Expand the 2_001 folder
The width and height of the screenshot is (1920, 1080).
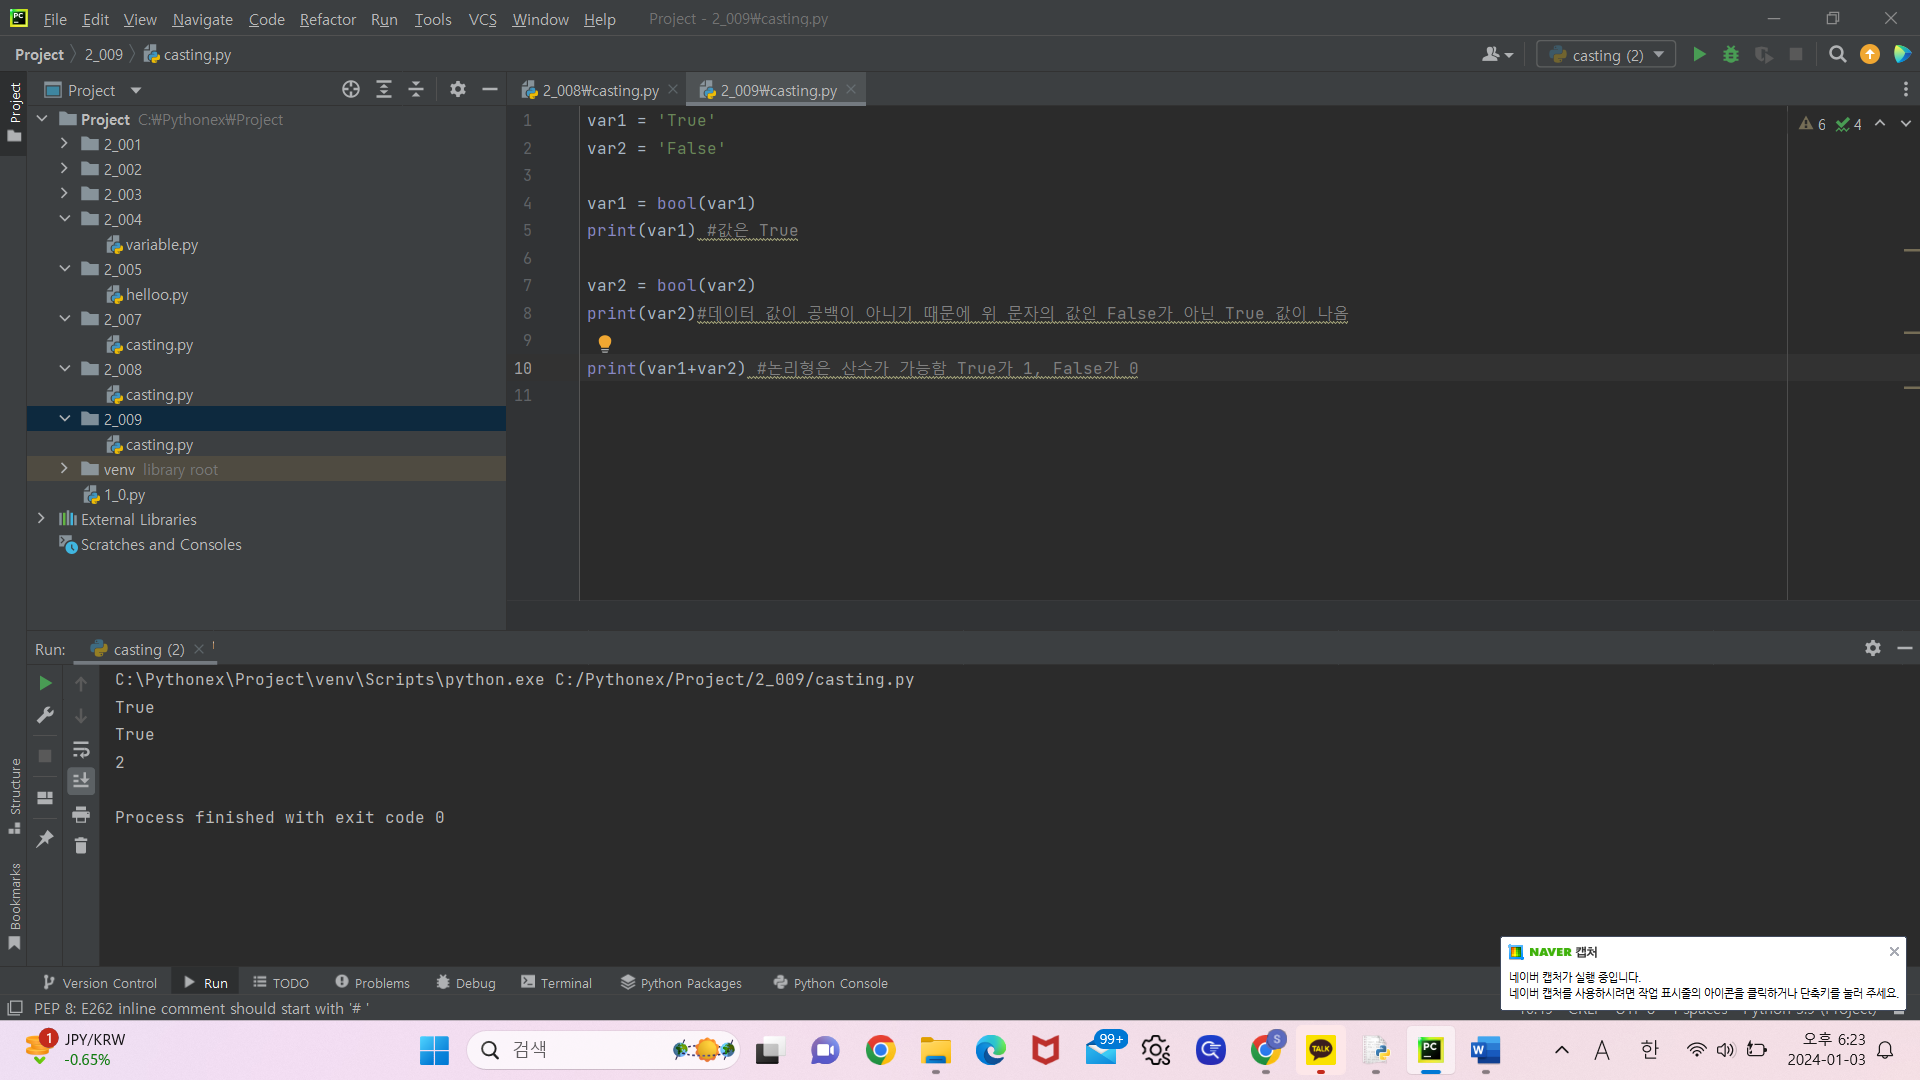(x=64, y=144)
